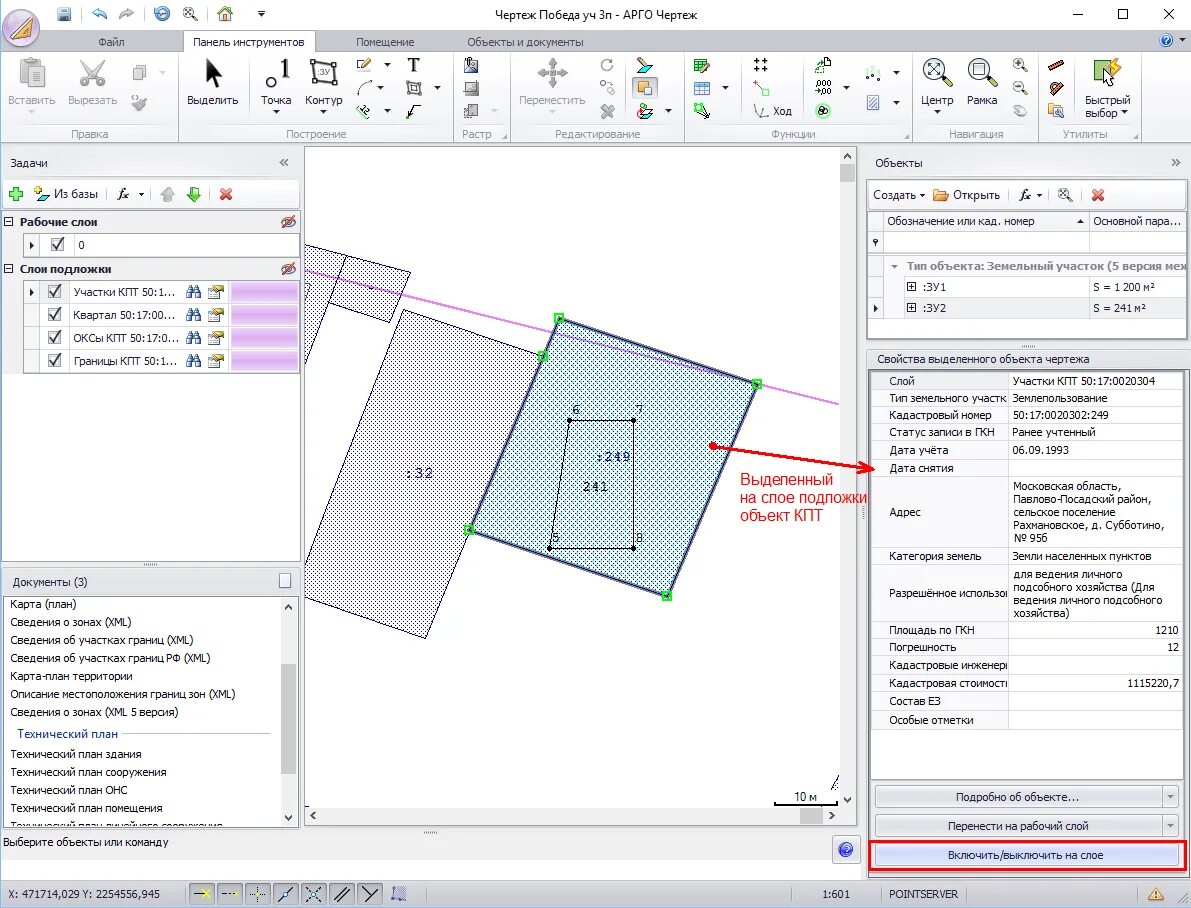
Task: Collapse the Объекты panel with double chevron
Action: click(1176, 163)
